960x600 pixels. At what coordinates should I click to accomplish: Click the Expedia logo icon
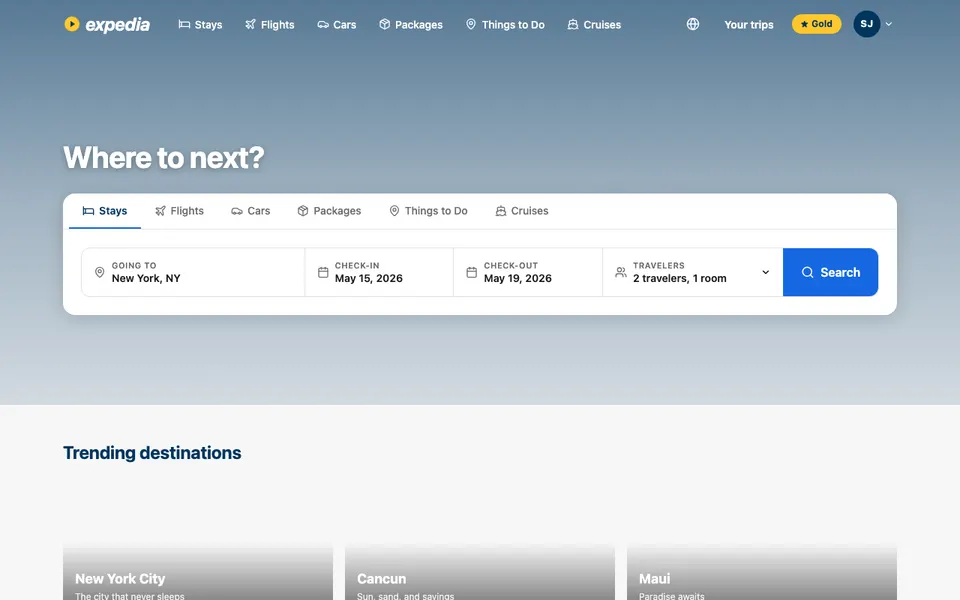pos(72,24)
